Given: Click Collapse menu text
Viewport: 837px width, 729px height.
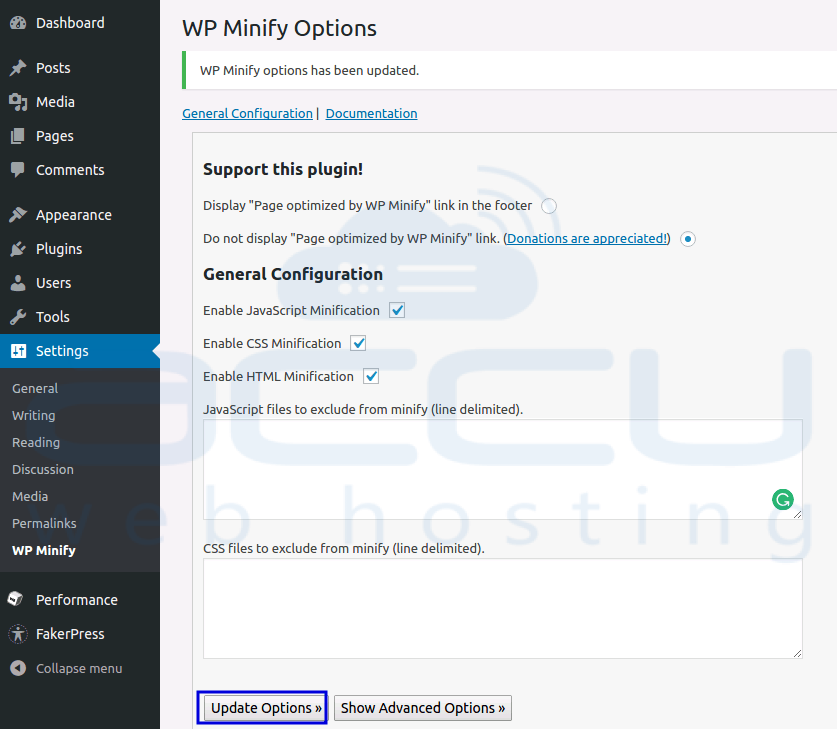Looking at the screenshot, I should 79,668.
